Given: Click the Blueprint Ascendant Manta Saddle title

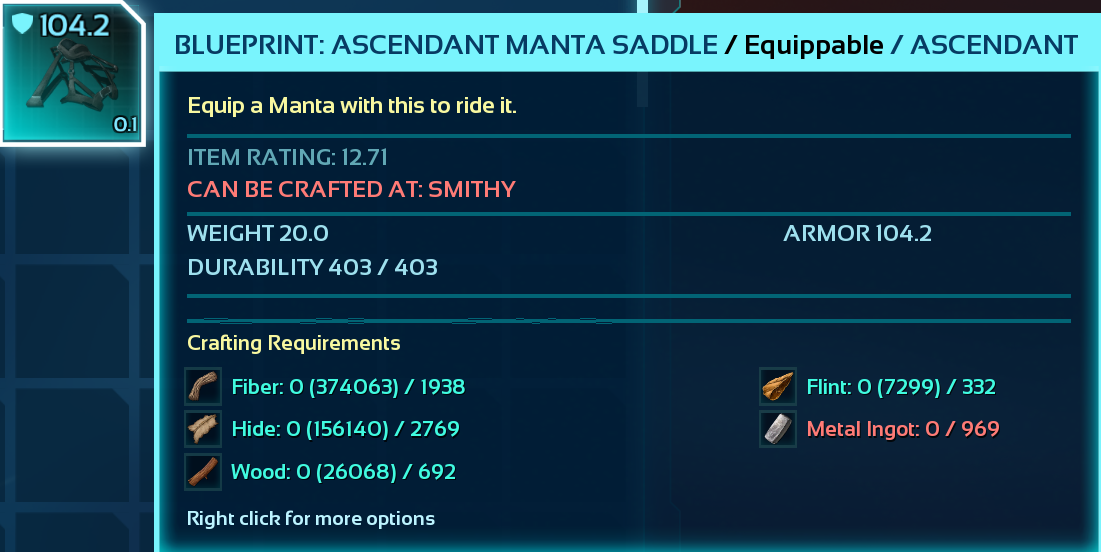Looking at the screenshot, I should click(x=446, y=46).
